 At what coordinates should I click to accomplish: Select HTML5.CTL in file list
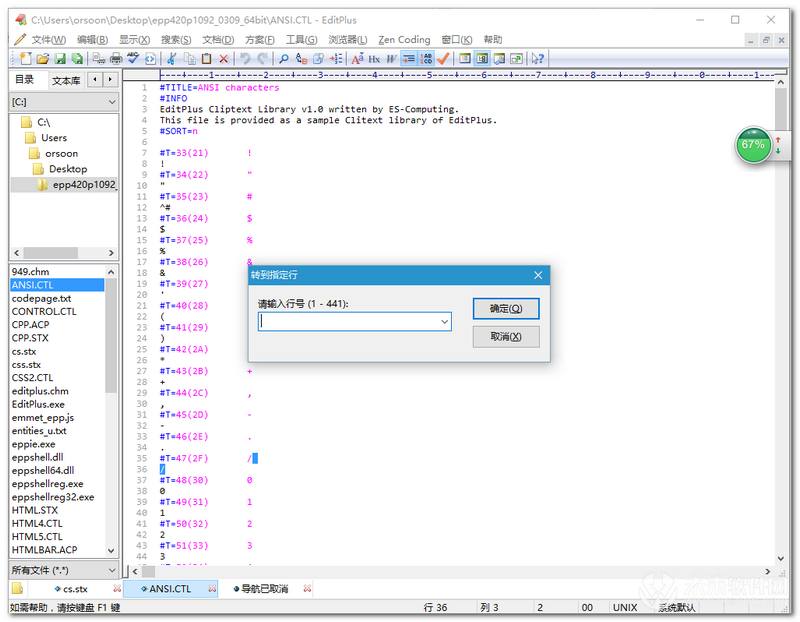[x=37, y=537]
